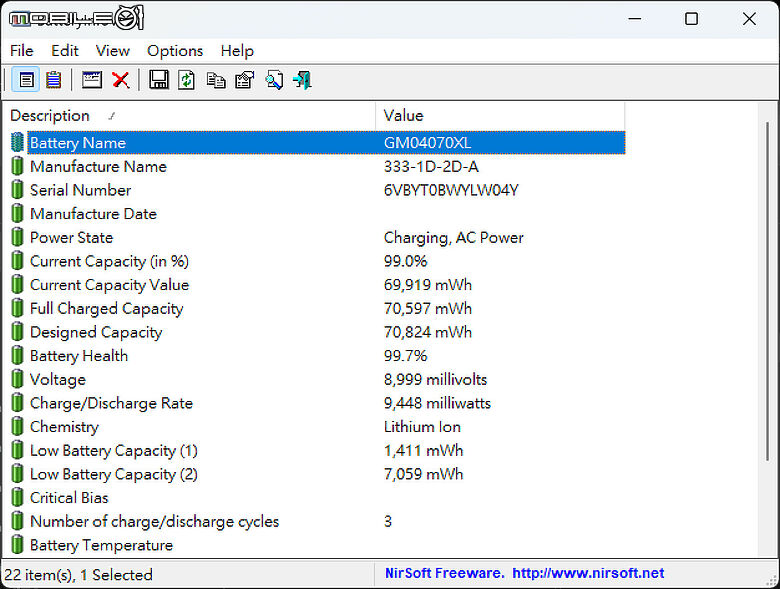Select the Show Battery Information view icon
Screen dimensions: 780x589
click(26, 80)
